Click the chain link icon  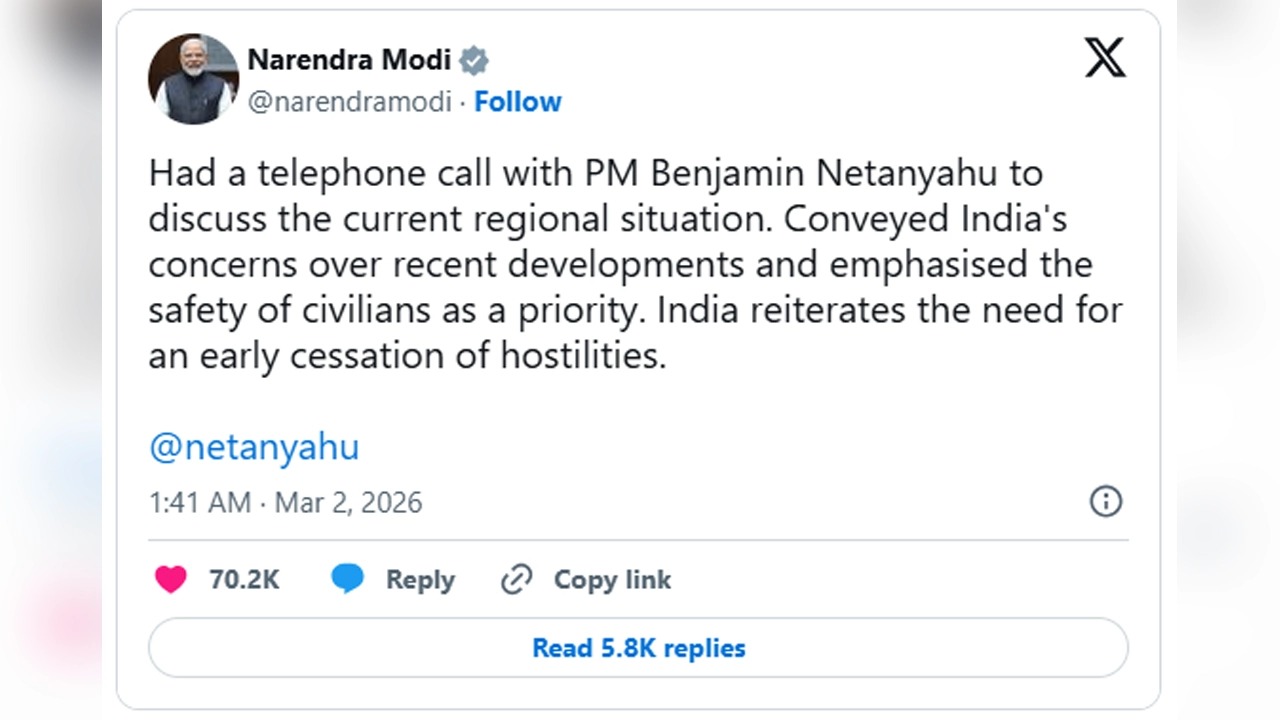point(516,580)
